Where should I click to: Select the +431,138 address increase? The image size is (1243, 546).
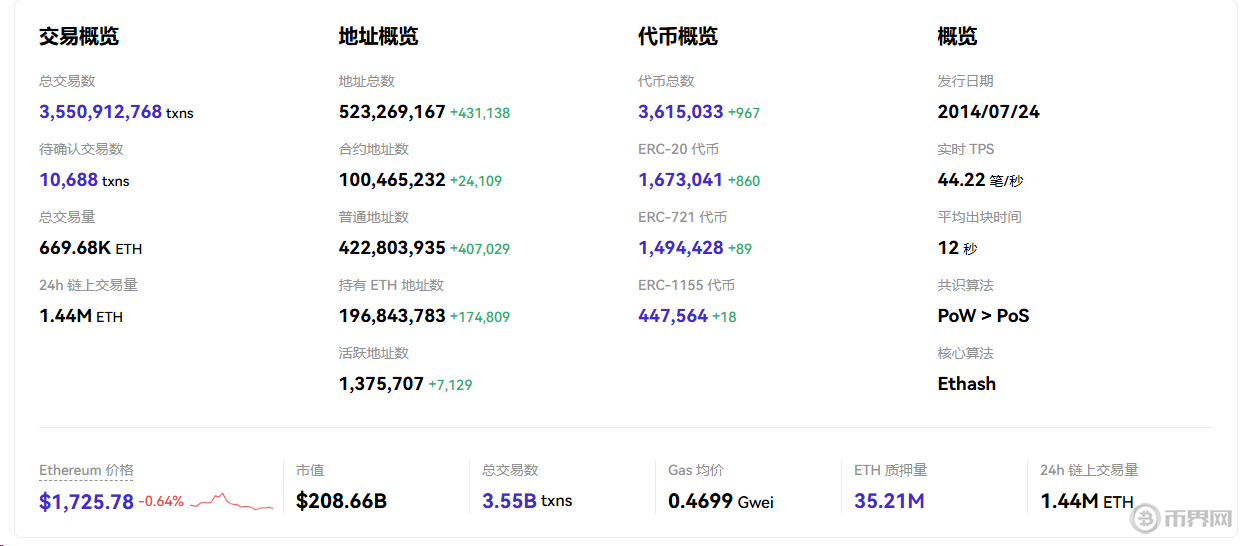point(480,113)
